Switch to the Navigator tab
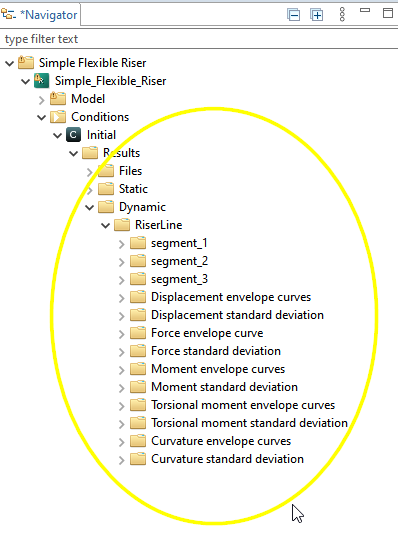This screenshot has height=557, width=398. (40, 15)
